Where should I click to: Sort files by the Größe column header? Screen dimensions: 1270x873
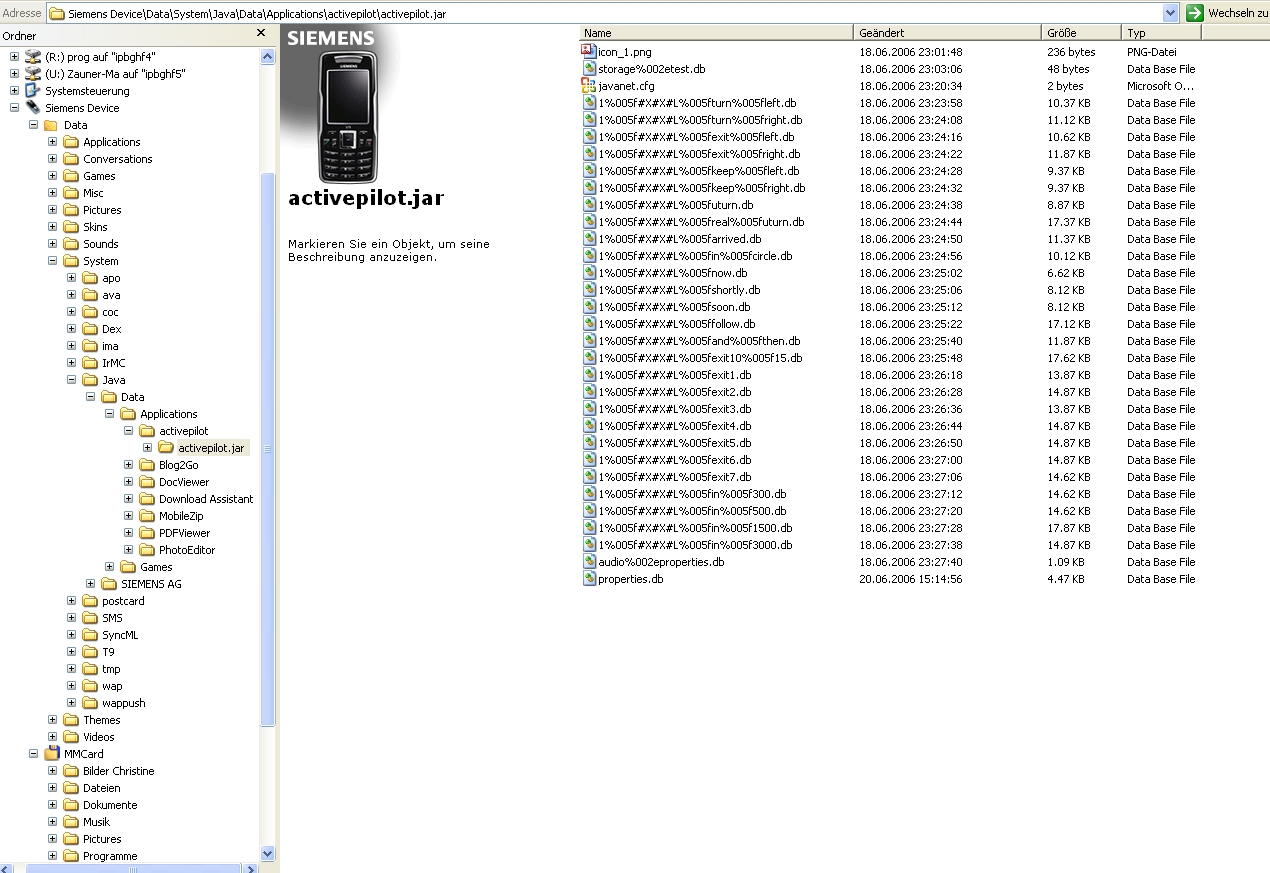(1081, 33)
